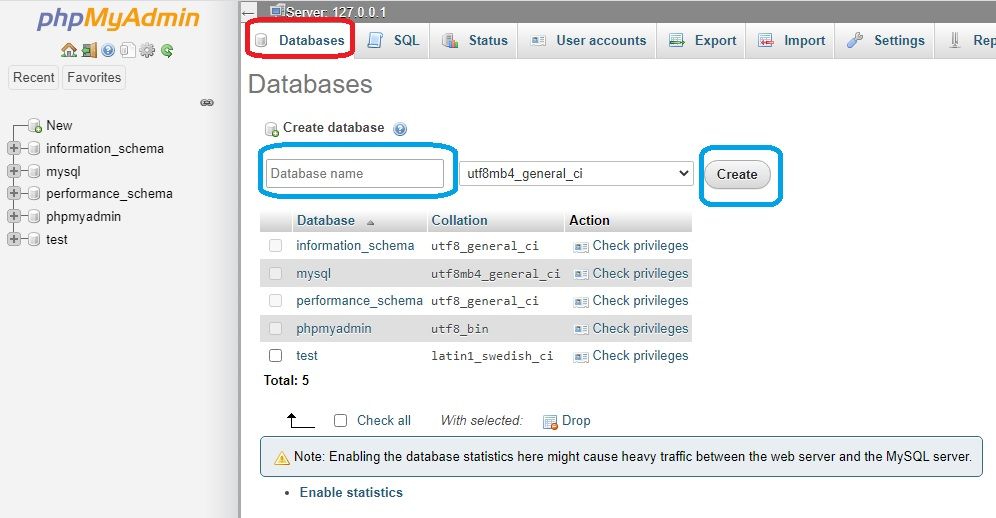Open the utf8mb4_general_ci collation dropdown
Viewport: 996px width, 518px height.
click(576, 174)
